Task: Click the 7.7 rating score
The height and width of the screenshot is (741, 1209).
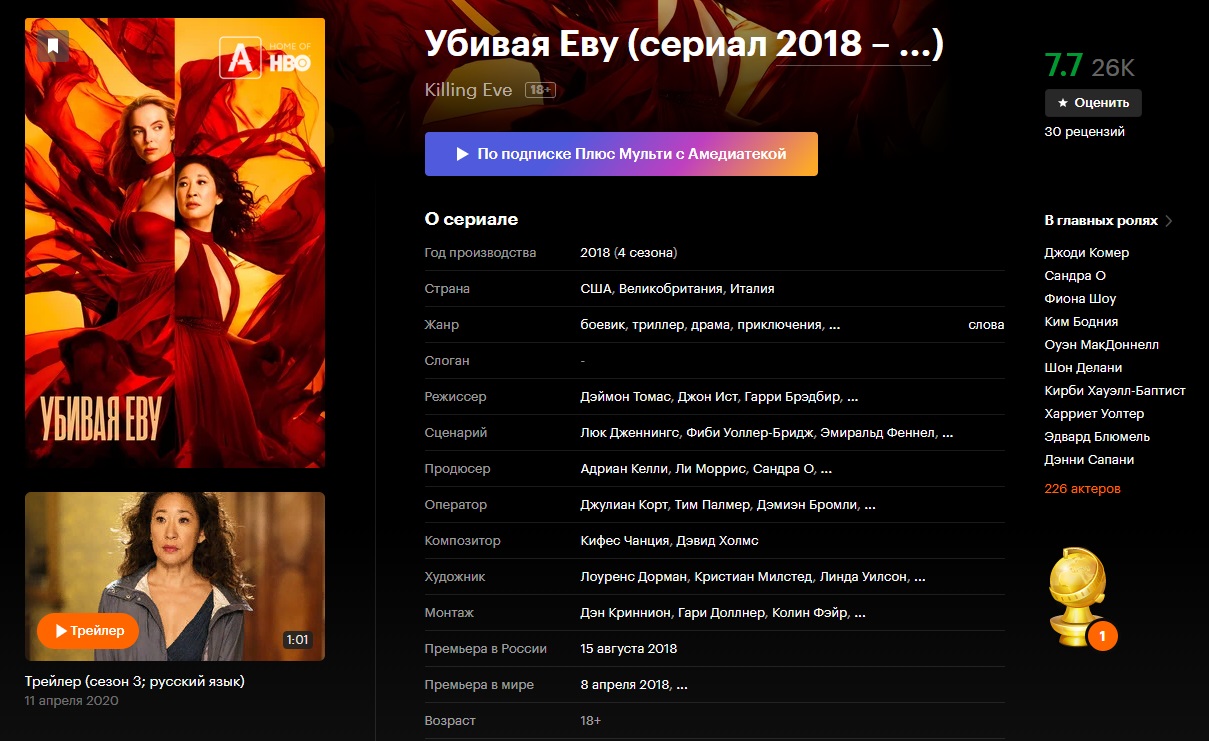Action: 1064,66
